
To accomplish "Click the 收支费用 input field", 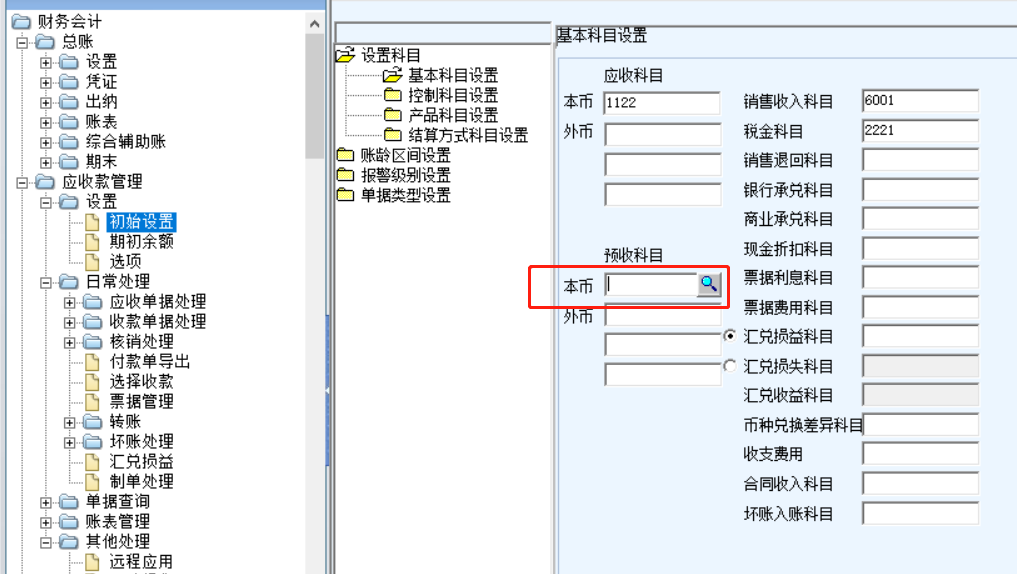I will click(920, 454).
